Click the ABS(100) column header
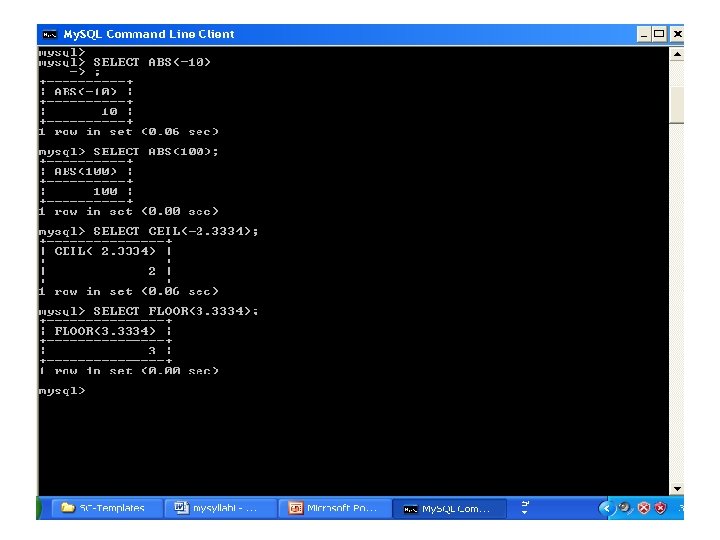This screenshot has height=540, width=720. [x=86, y=171]
